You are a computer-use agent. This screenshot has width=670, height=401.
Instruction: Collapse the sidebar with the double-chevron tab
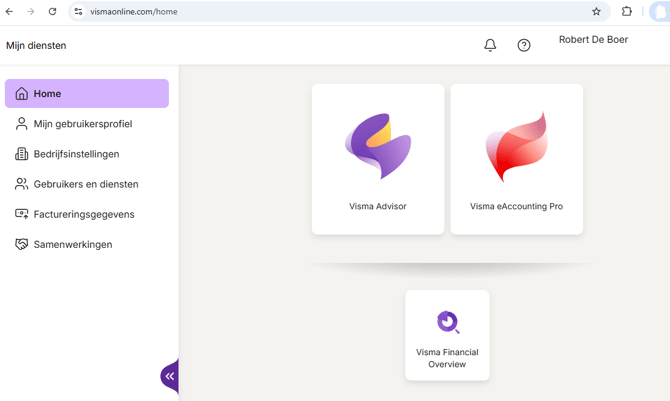pyautogui.click(x=170, y=376)
